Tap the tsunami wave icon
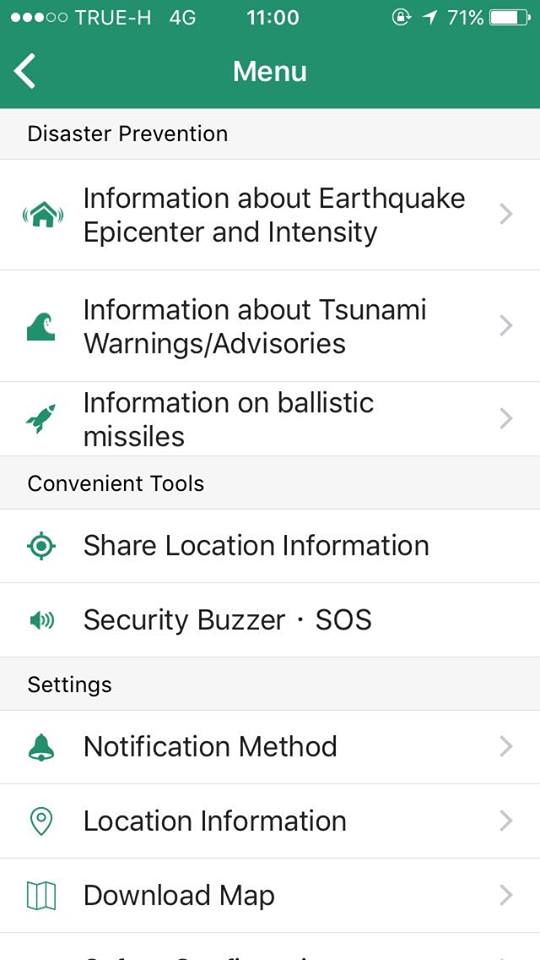Image resolution: width=540 pixels, height=960 pixels. (41, 326)
